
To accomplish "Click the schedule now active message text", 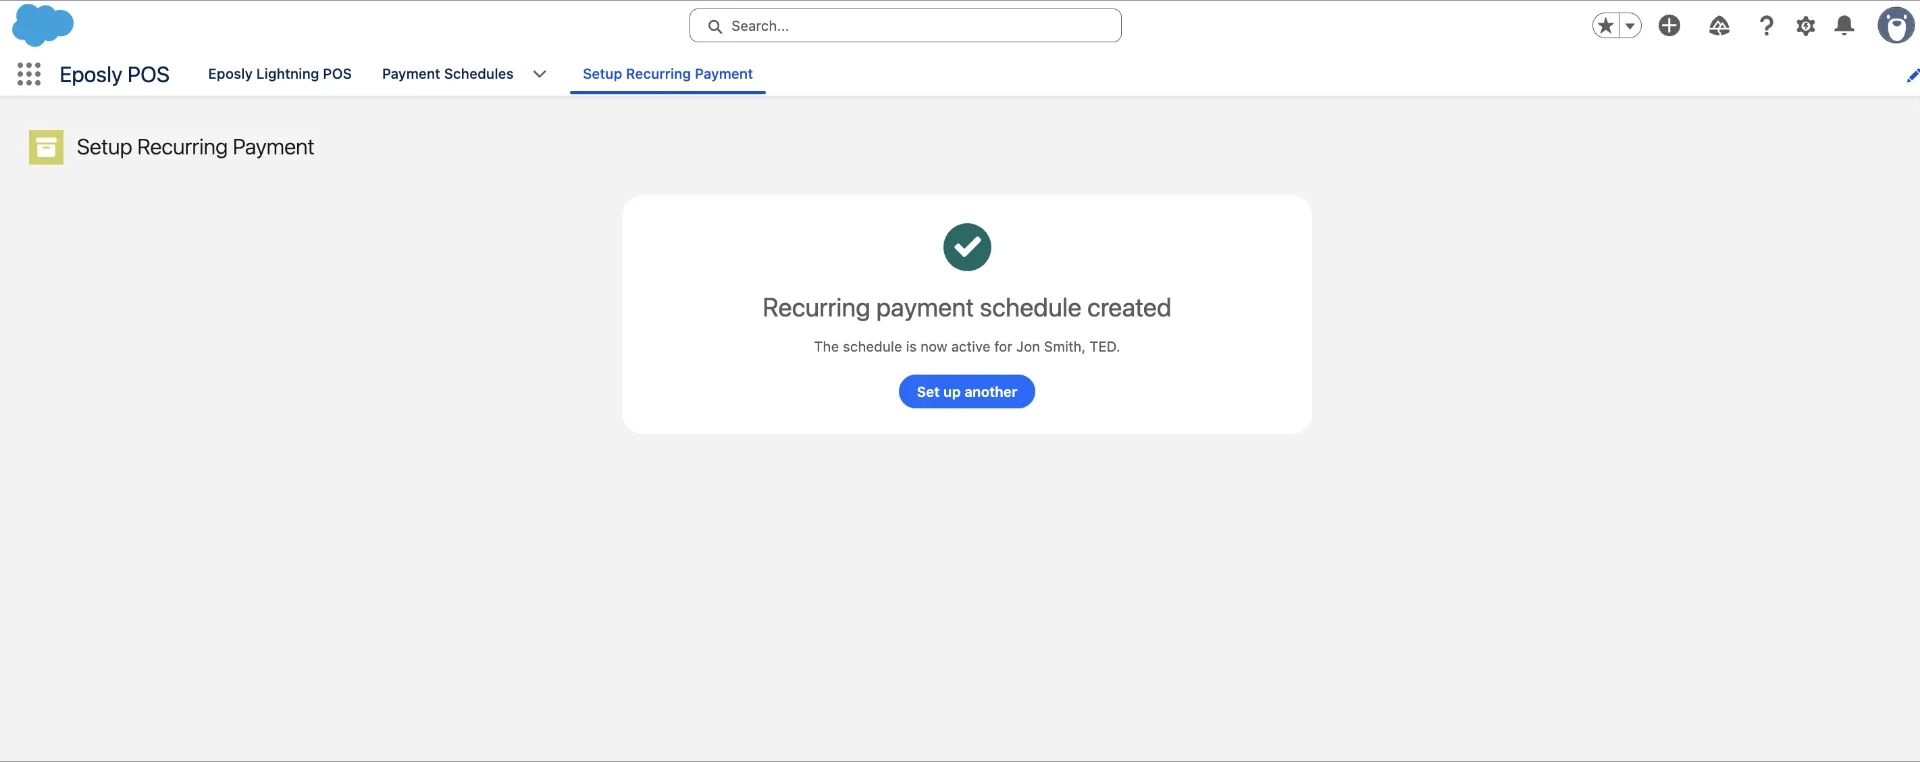I will (x=967, y=347).
